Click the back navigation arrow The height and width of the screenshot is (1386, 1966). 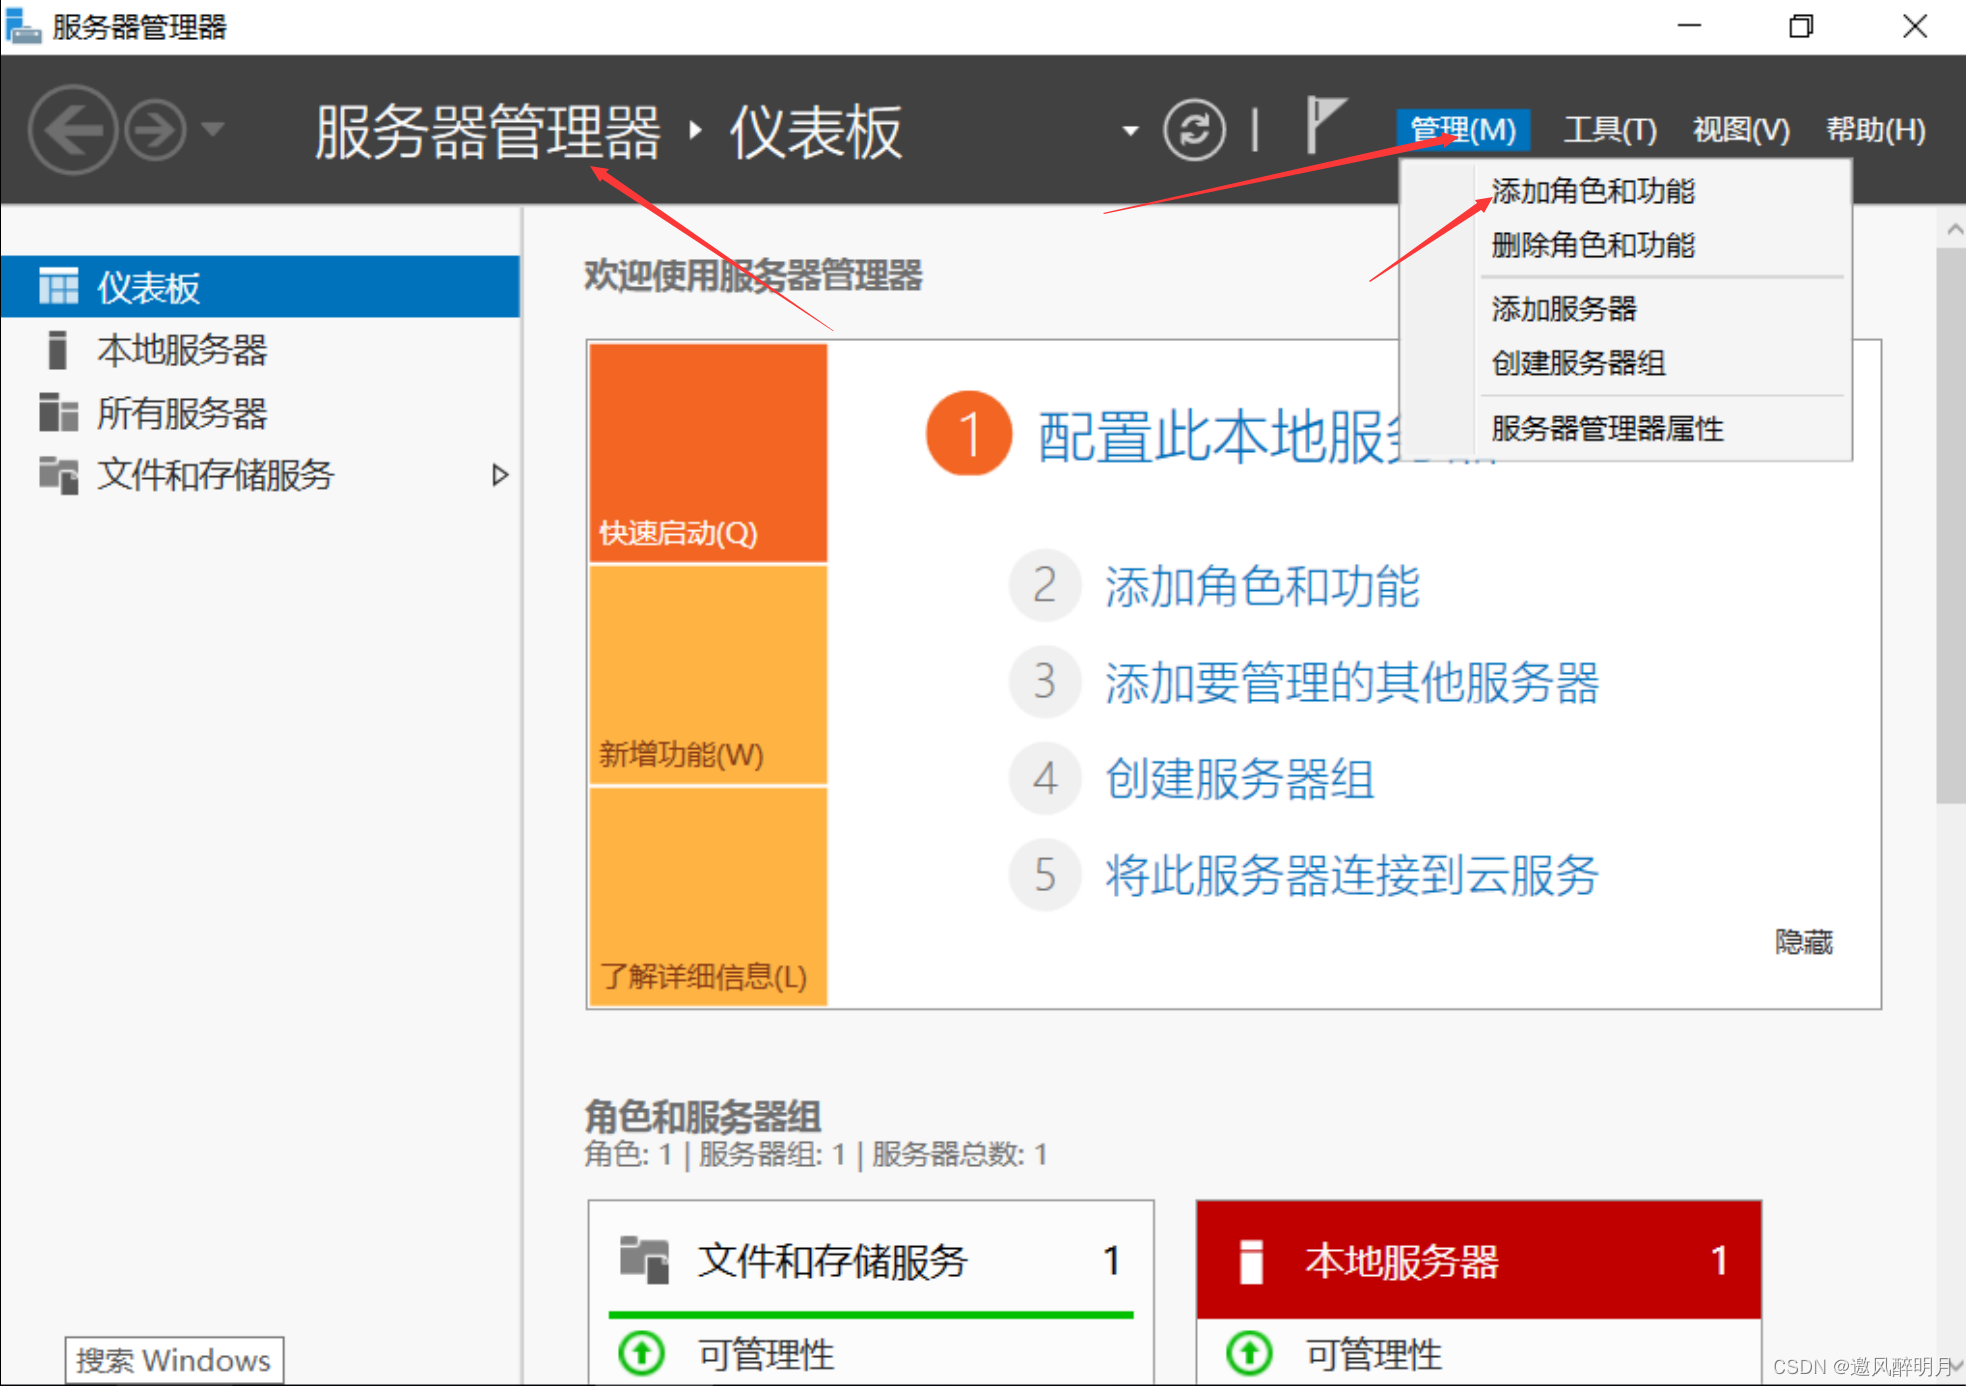pyautogui.click(x=73, y=129)
